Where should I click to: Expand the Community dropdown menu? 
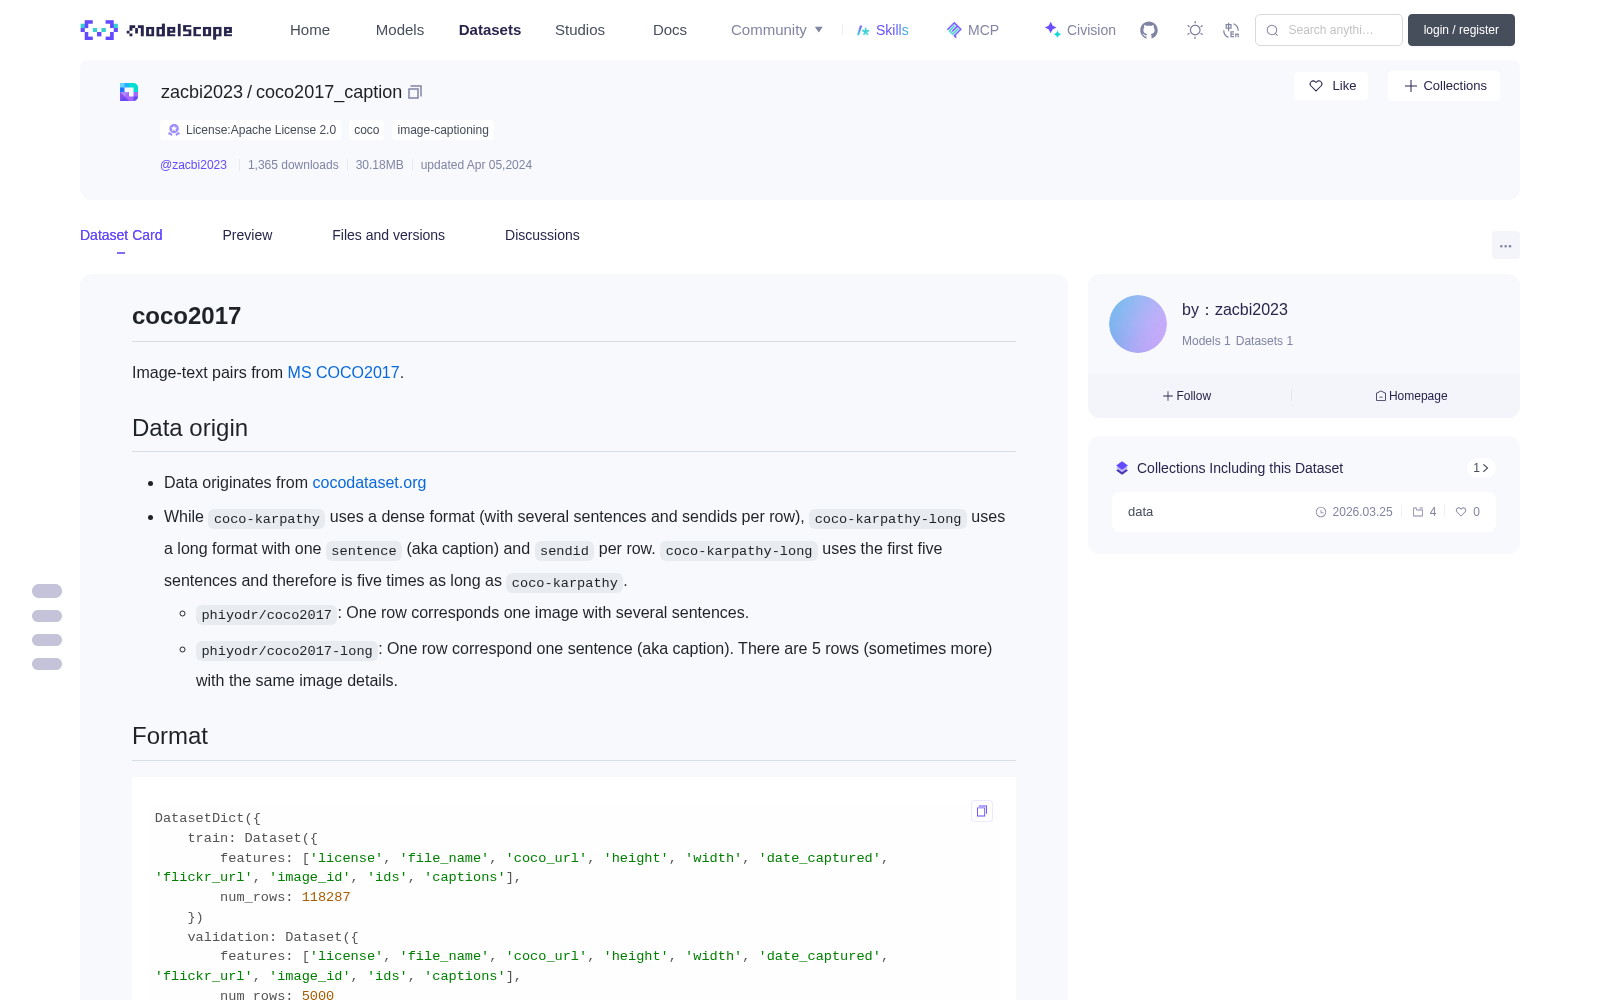(x=777, y=30)
